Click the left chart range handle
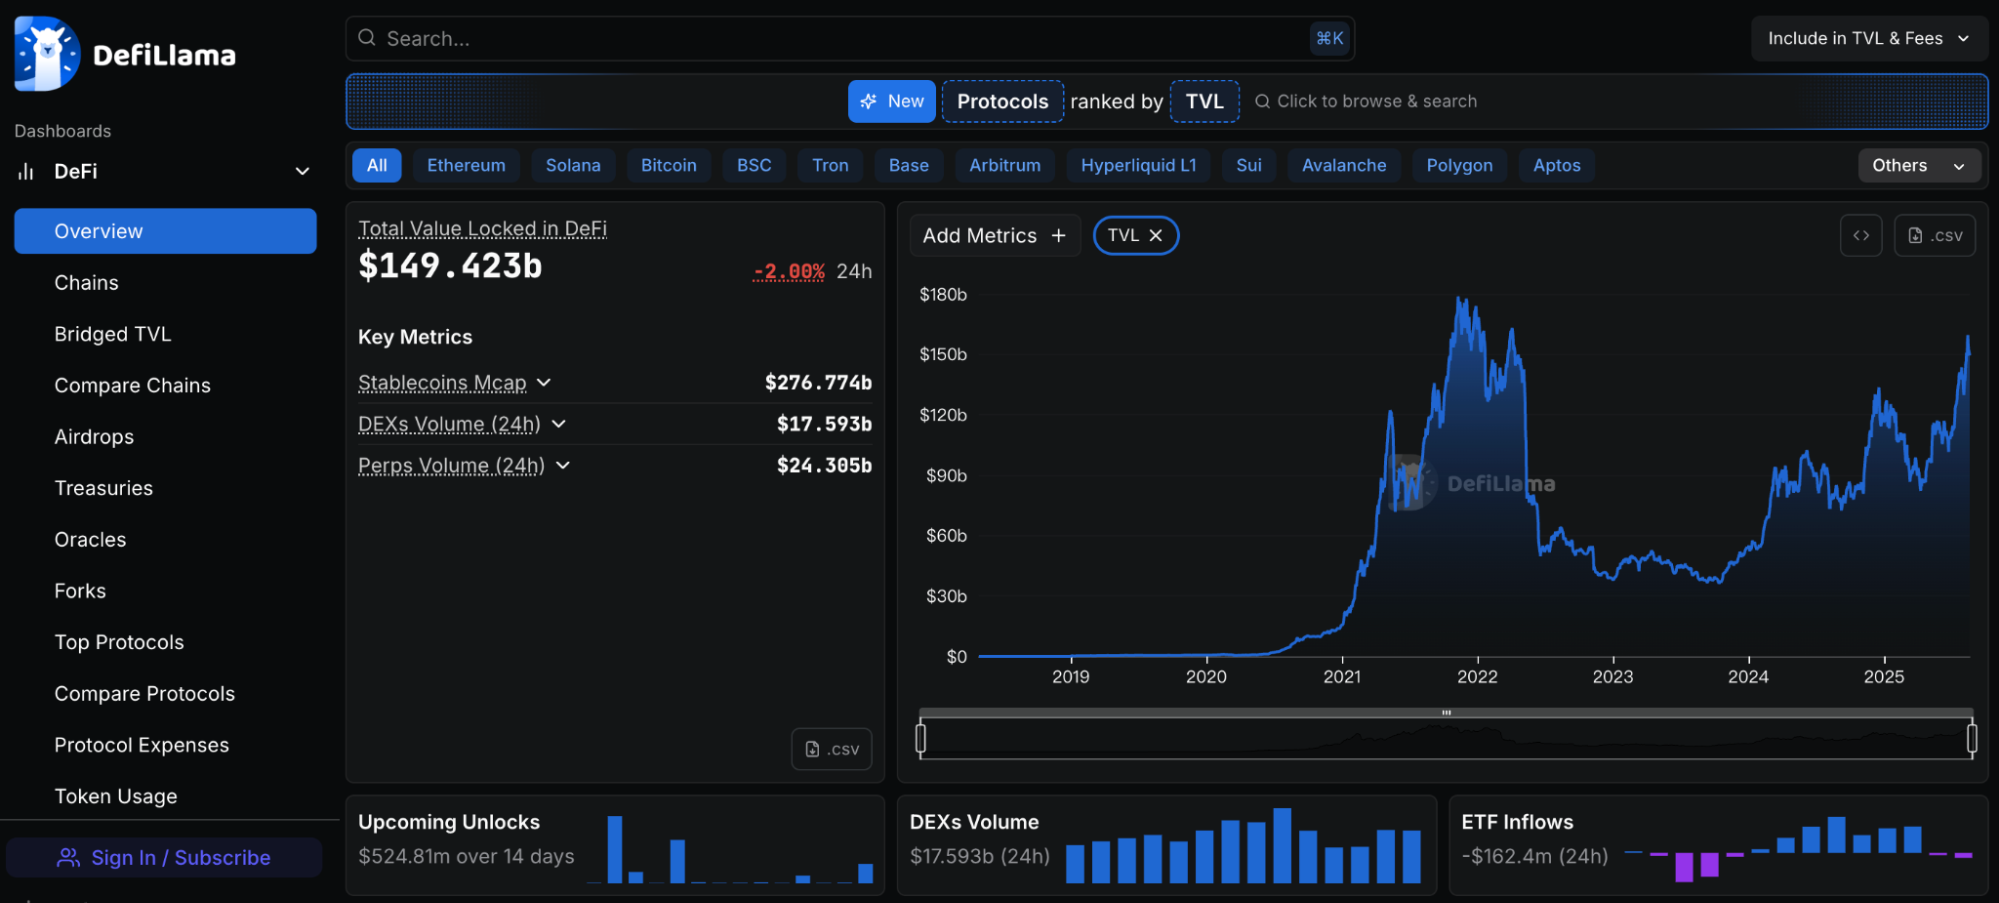1999x903 pixels. point(921,738)
